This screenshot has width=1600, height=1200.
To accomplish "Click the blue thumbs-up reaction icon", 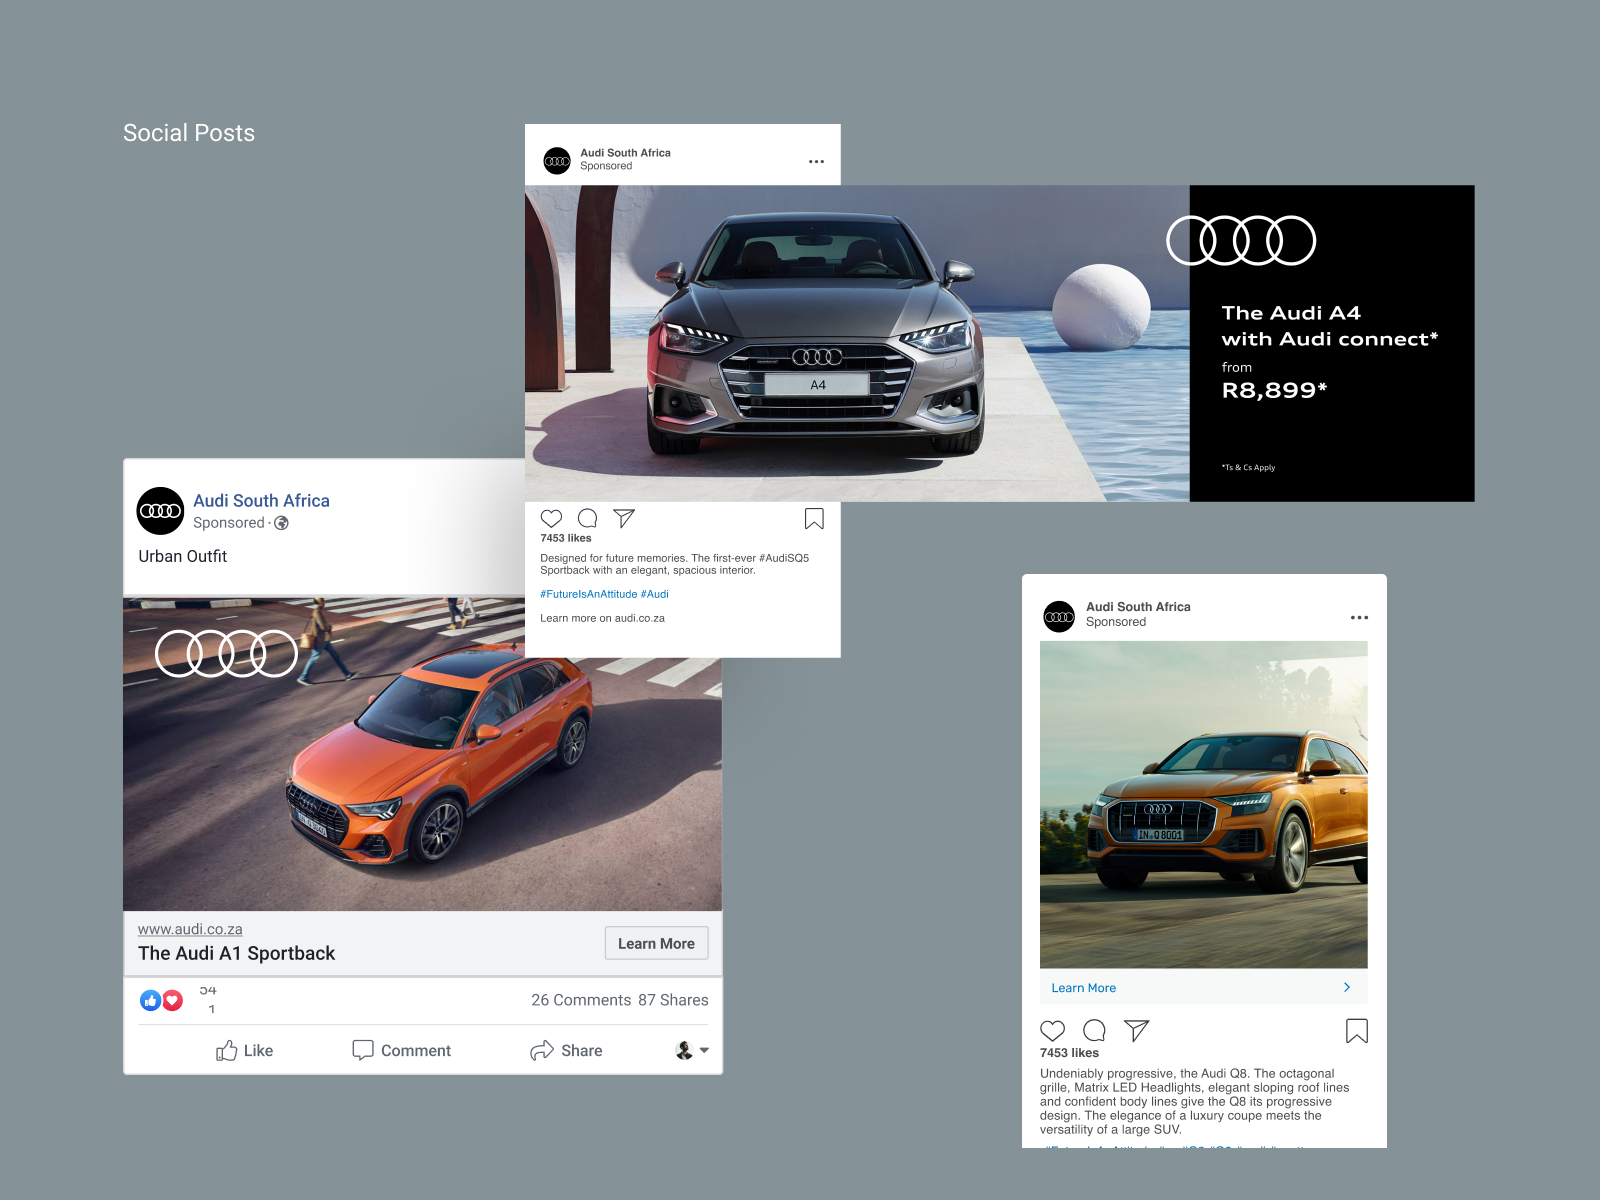I will (150, 1000).
